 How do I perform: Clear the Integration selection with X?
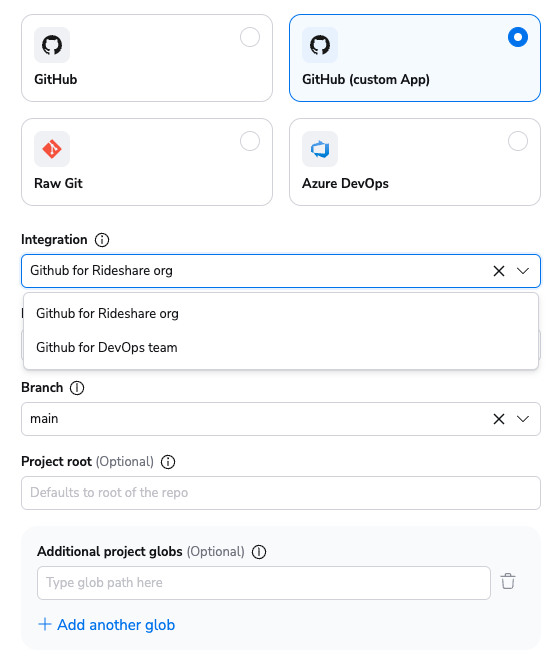click(499, 271)
